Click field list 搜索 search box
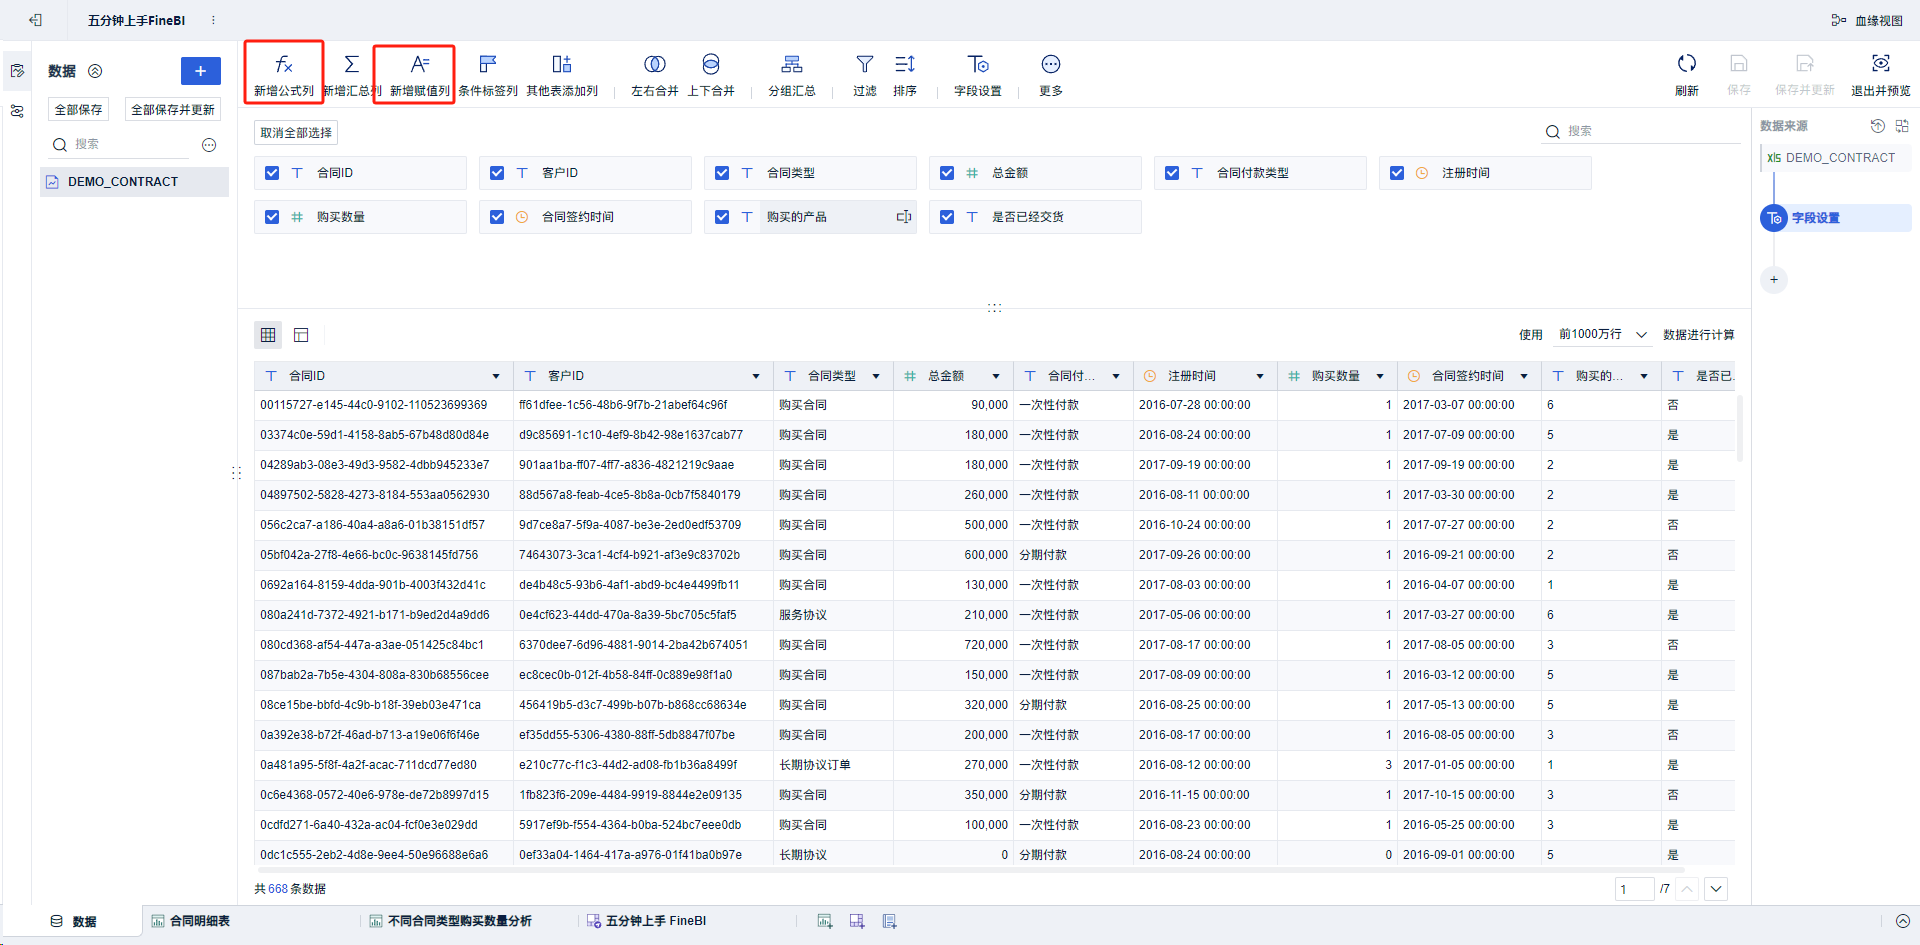The image size is (1920, 945). click(1640, 131)
